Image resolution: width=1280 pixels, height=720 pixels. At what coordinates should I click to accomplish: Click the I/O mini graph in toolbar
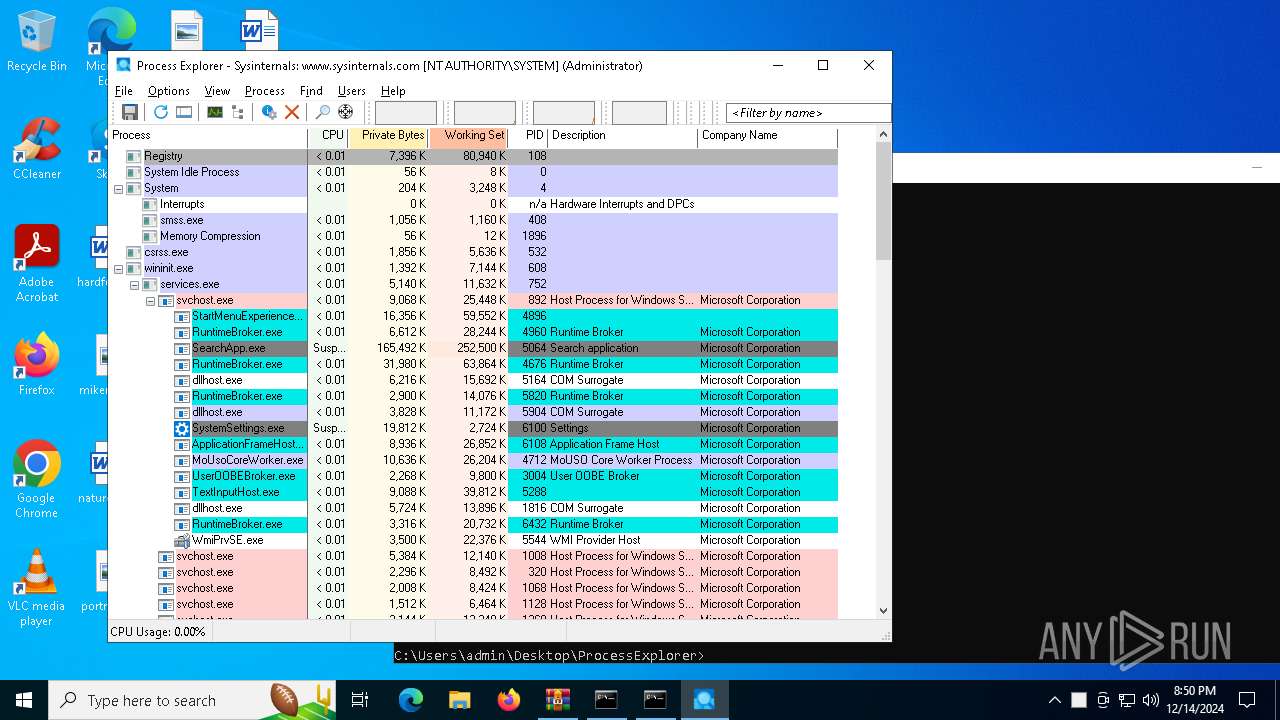(563, 113)
